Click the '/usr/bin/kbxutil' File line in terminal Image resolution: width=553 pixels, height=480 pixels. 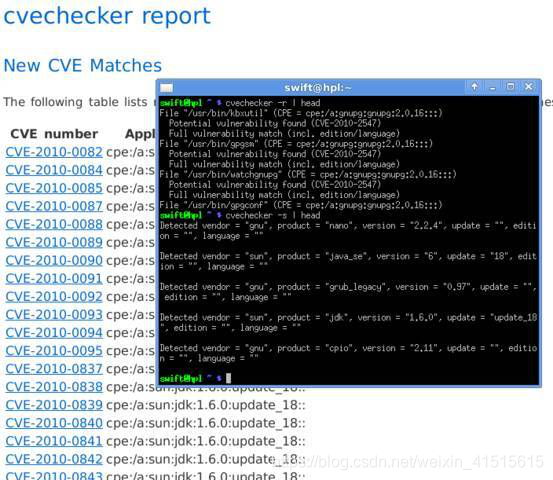coord(301,113)
